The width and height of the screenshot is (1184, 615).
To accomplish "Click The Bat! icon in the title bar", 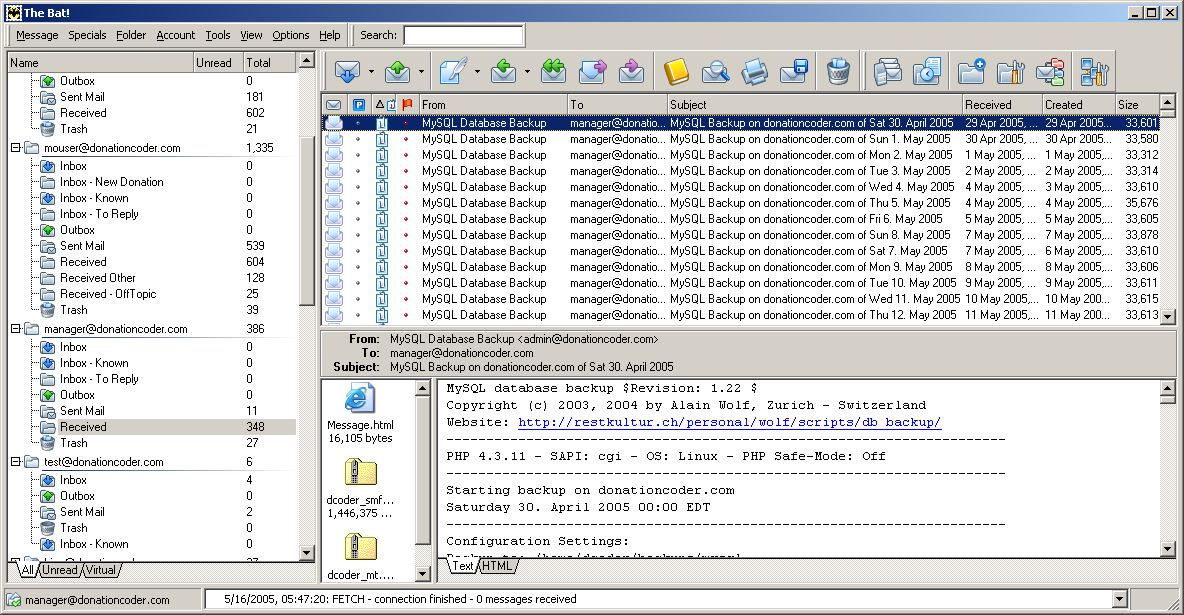I will 13,12.
